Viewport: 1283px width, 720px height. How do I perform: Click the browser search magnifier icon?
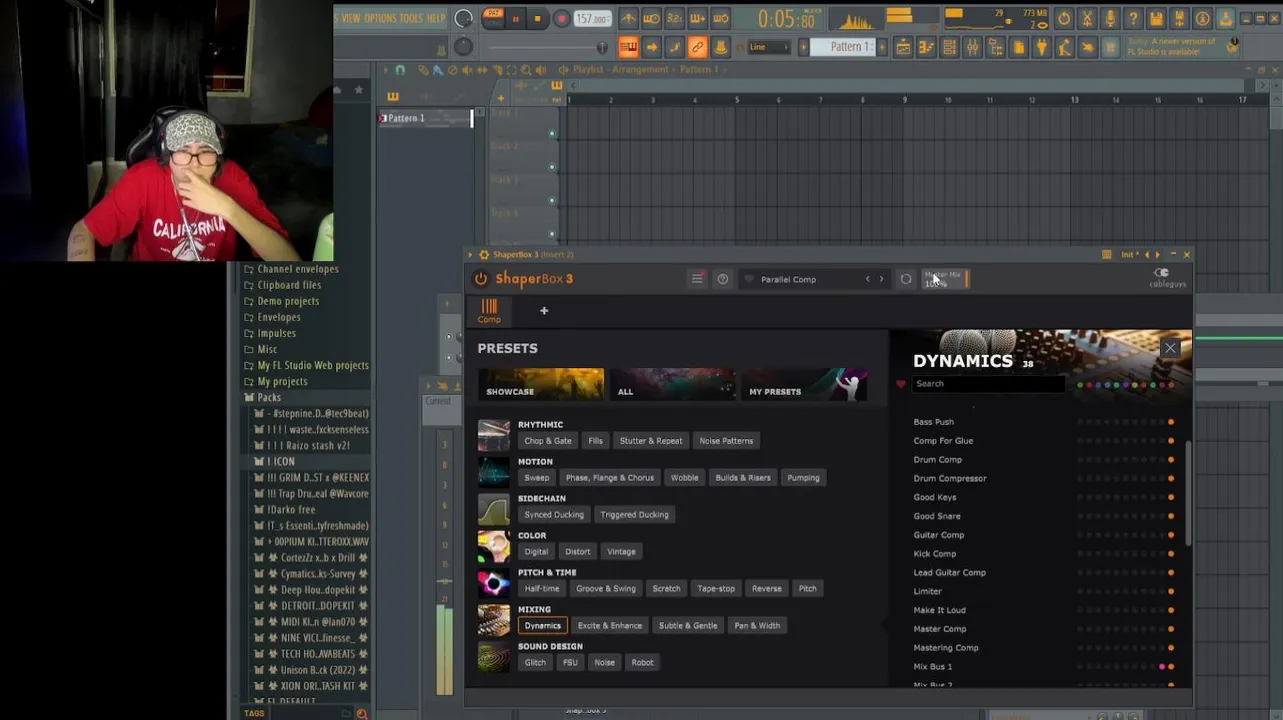pos(362,713)
